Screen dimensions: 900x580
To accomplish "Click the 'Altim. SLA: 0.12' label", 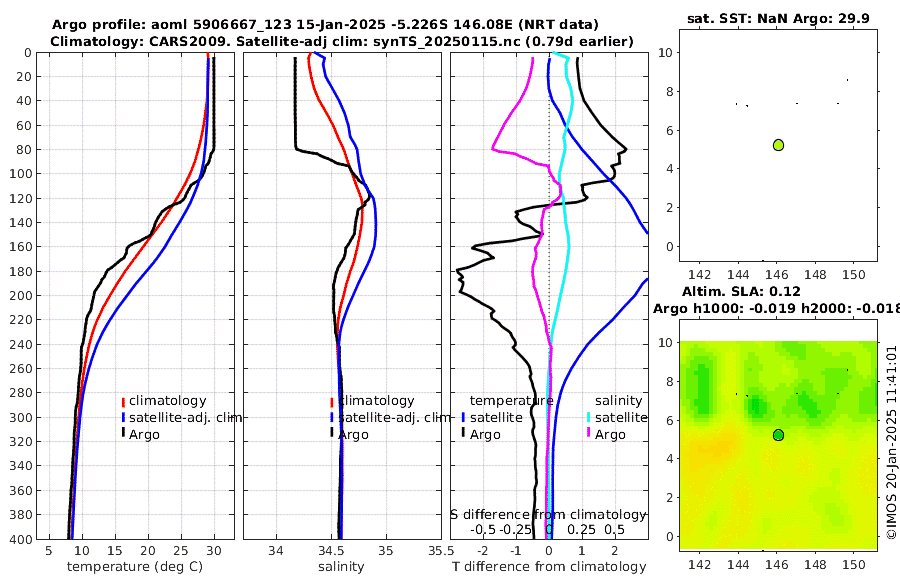I will 741,291.
